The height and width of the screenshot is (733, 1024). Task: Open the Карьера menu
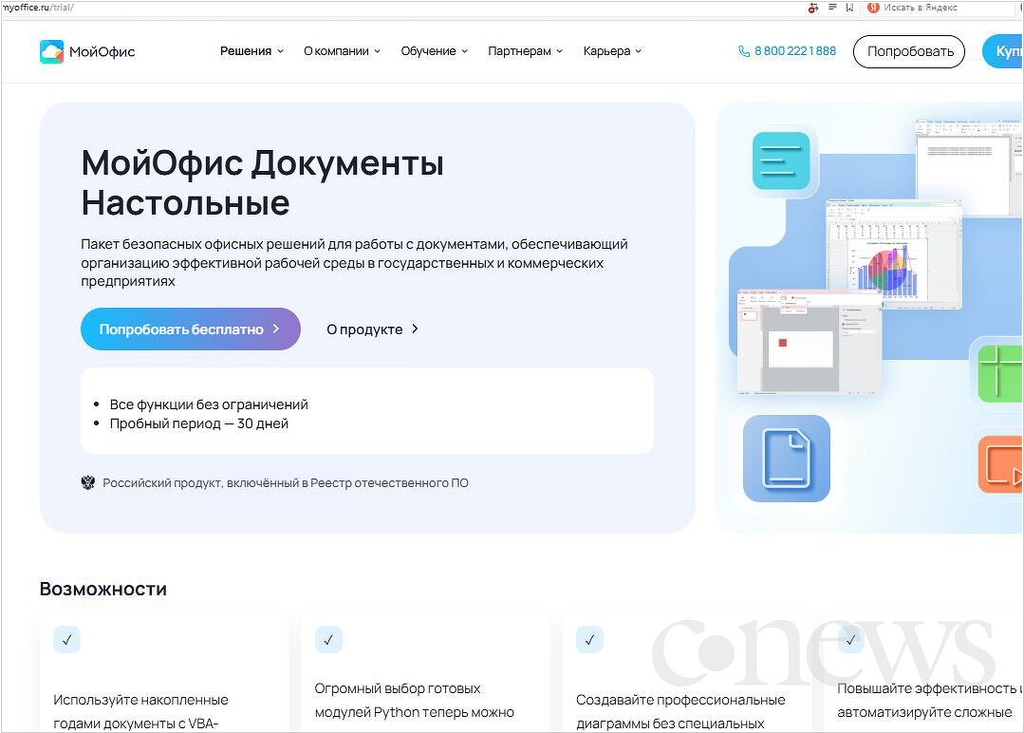[612, 51]
